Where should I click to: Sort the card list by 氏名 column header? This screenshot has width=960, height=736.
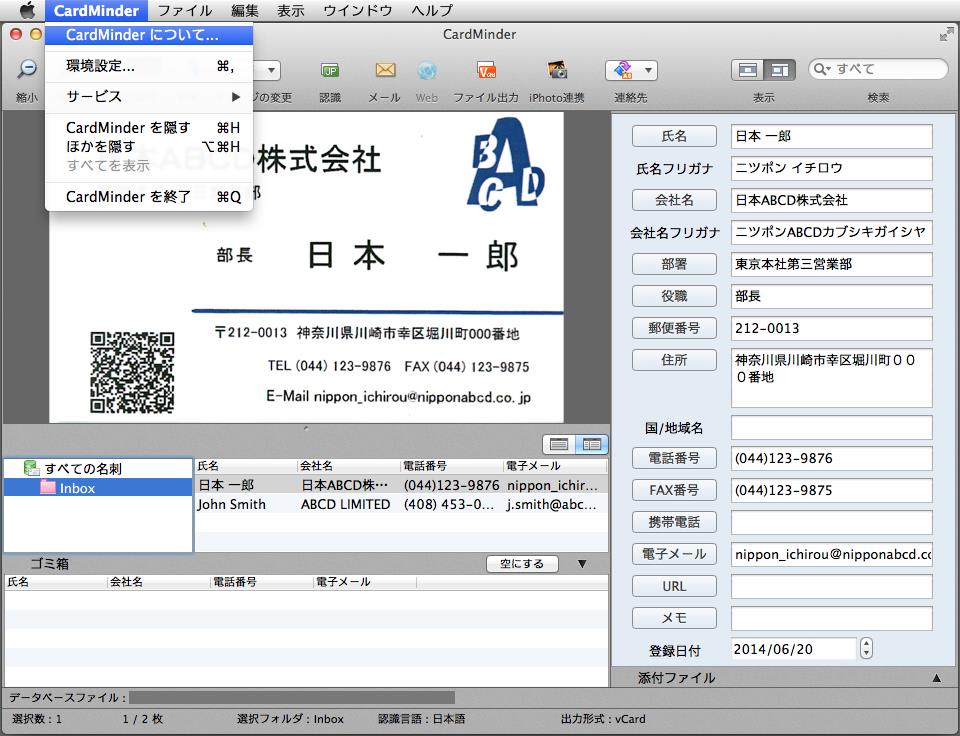[246, 466]
